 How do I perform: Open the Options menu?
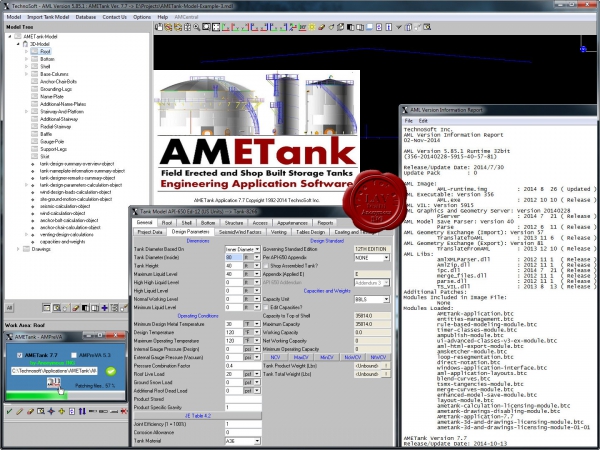[142, 17]
